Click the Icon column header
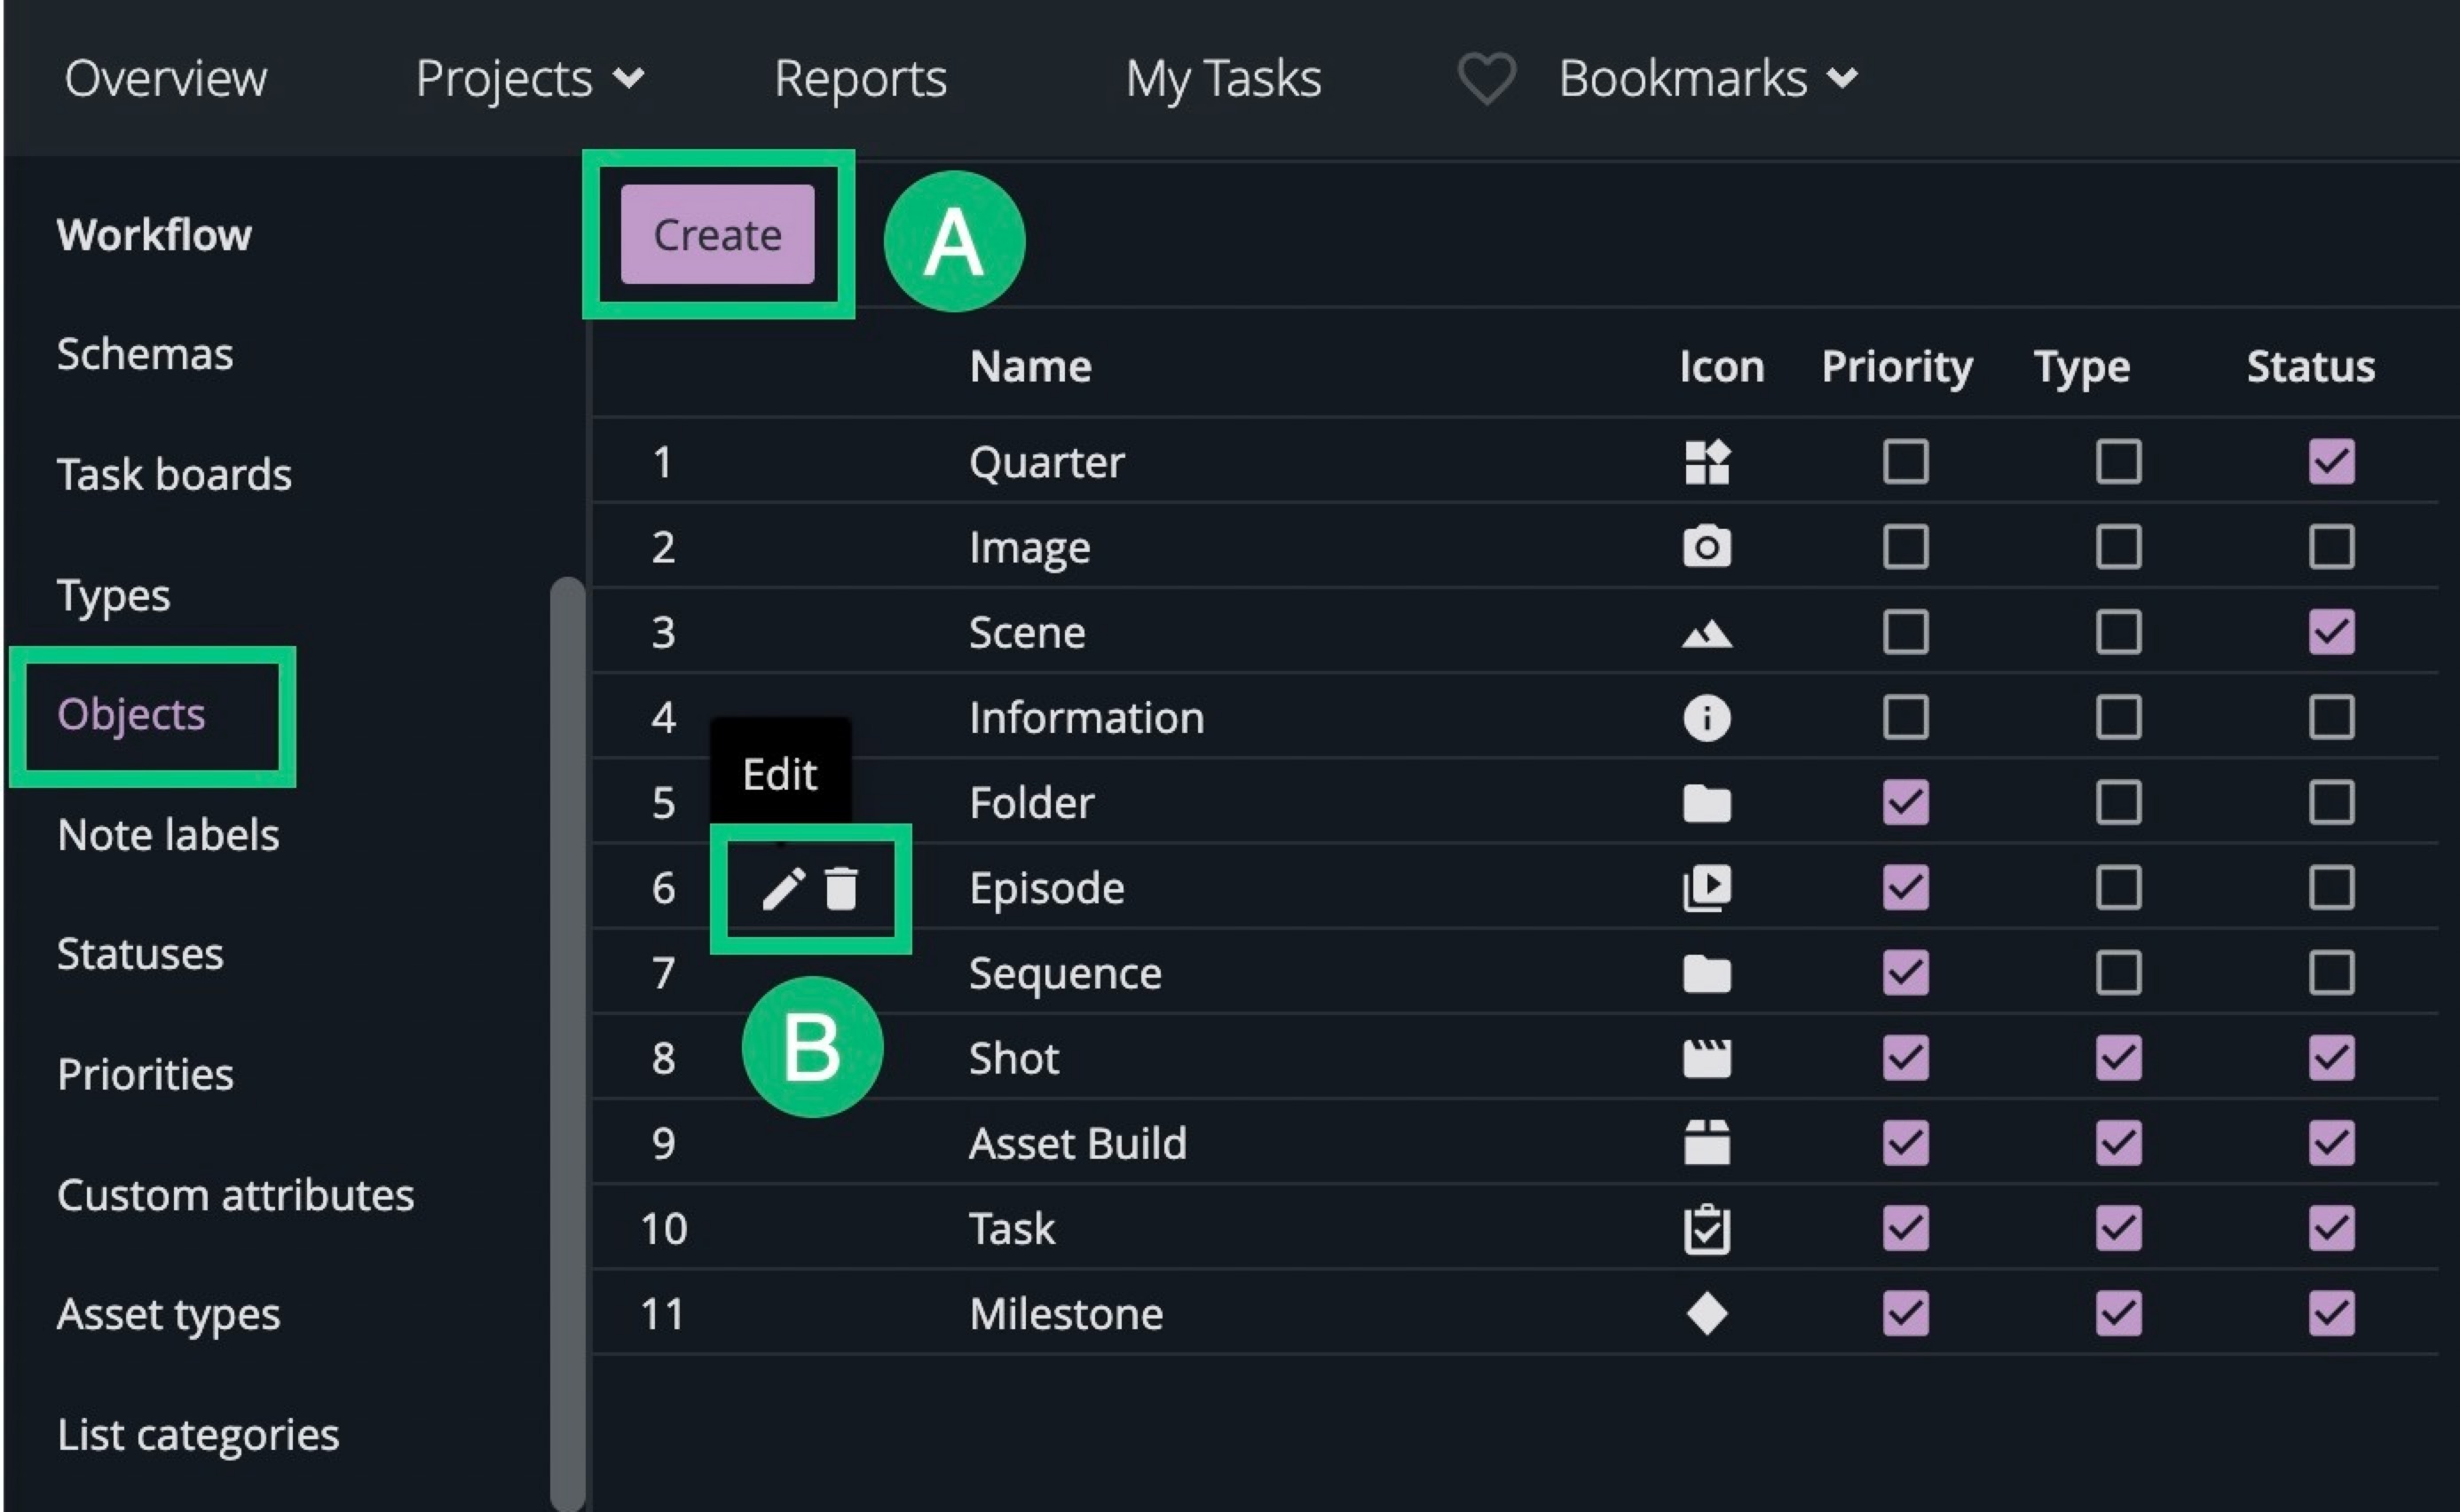The image size is (2460, 1512). pos(1721,367)
